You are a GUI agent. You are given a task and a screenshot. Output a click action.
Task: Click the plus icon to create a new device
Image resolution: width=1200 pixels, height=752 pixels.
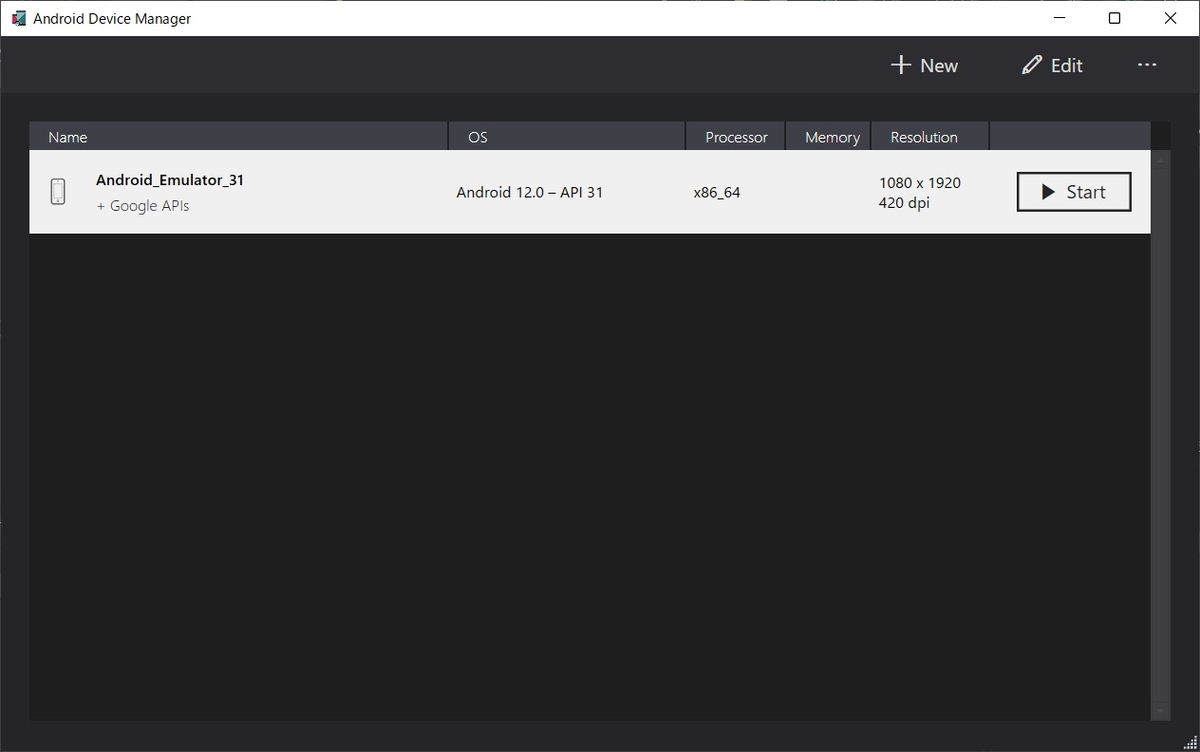click(x=902, y=64)
